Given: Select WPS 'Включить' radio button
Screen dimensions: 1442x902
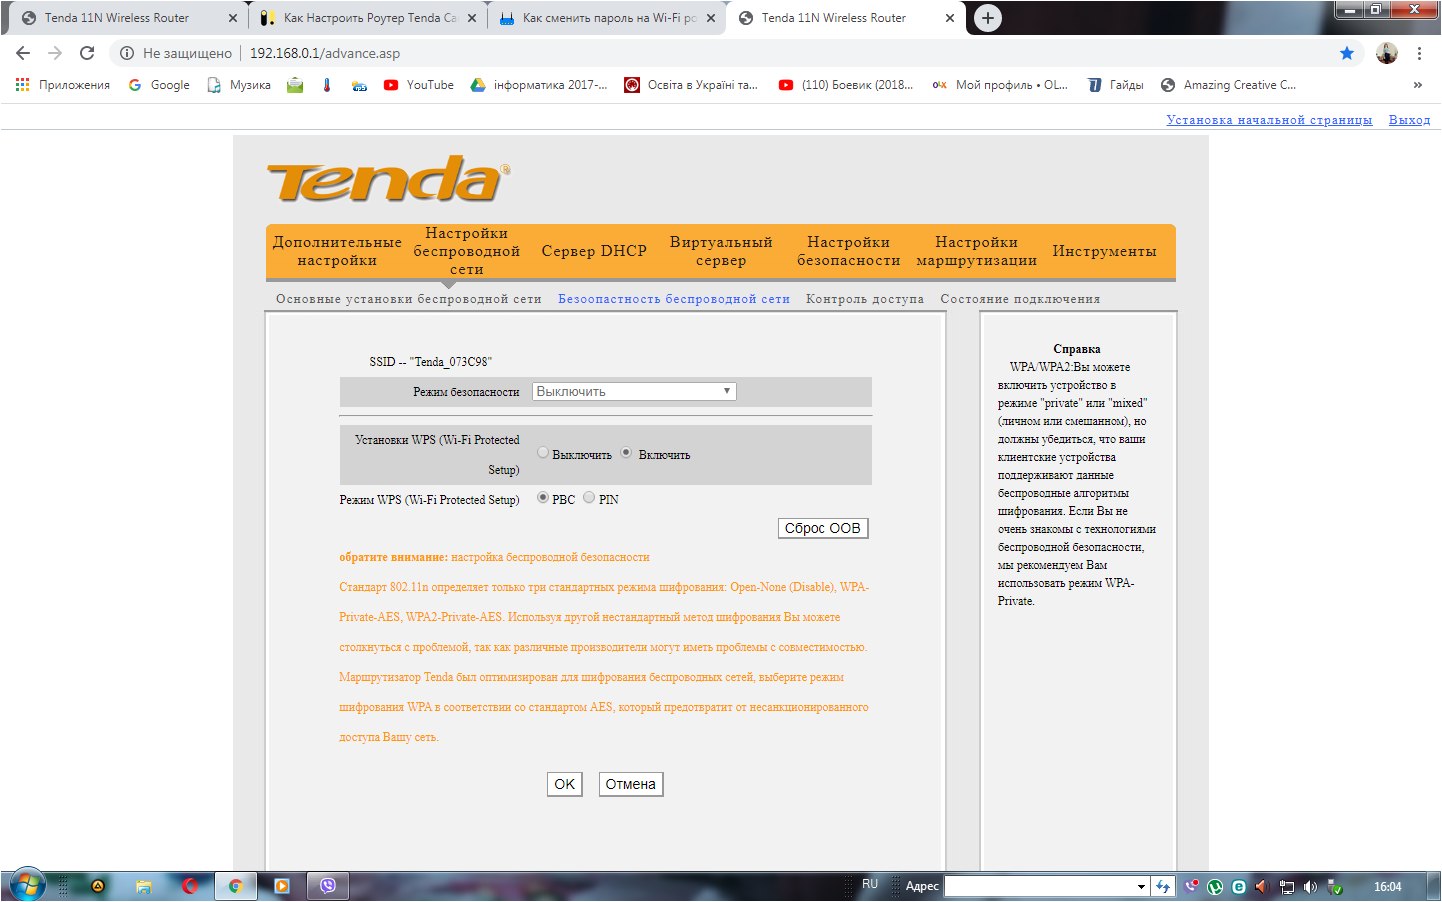Looking at the screenshot, I should click(x=626, y=453).
